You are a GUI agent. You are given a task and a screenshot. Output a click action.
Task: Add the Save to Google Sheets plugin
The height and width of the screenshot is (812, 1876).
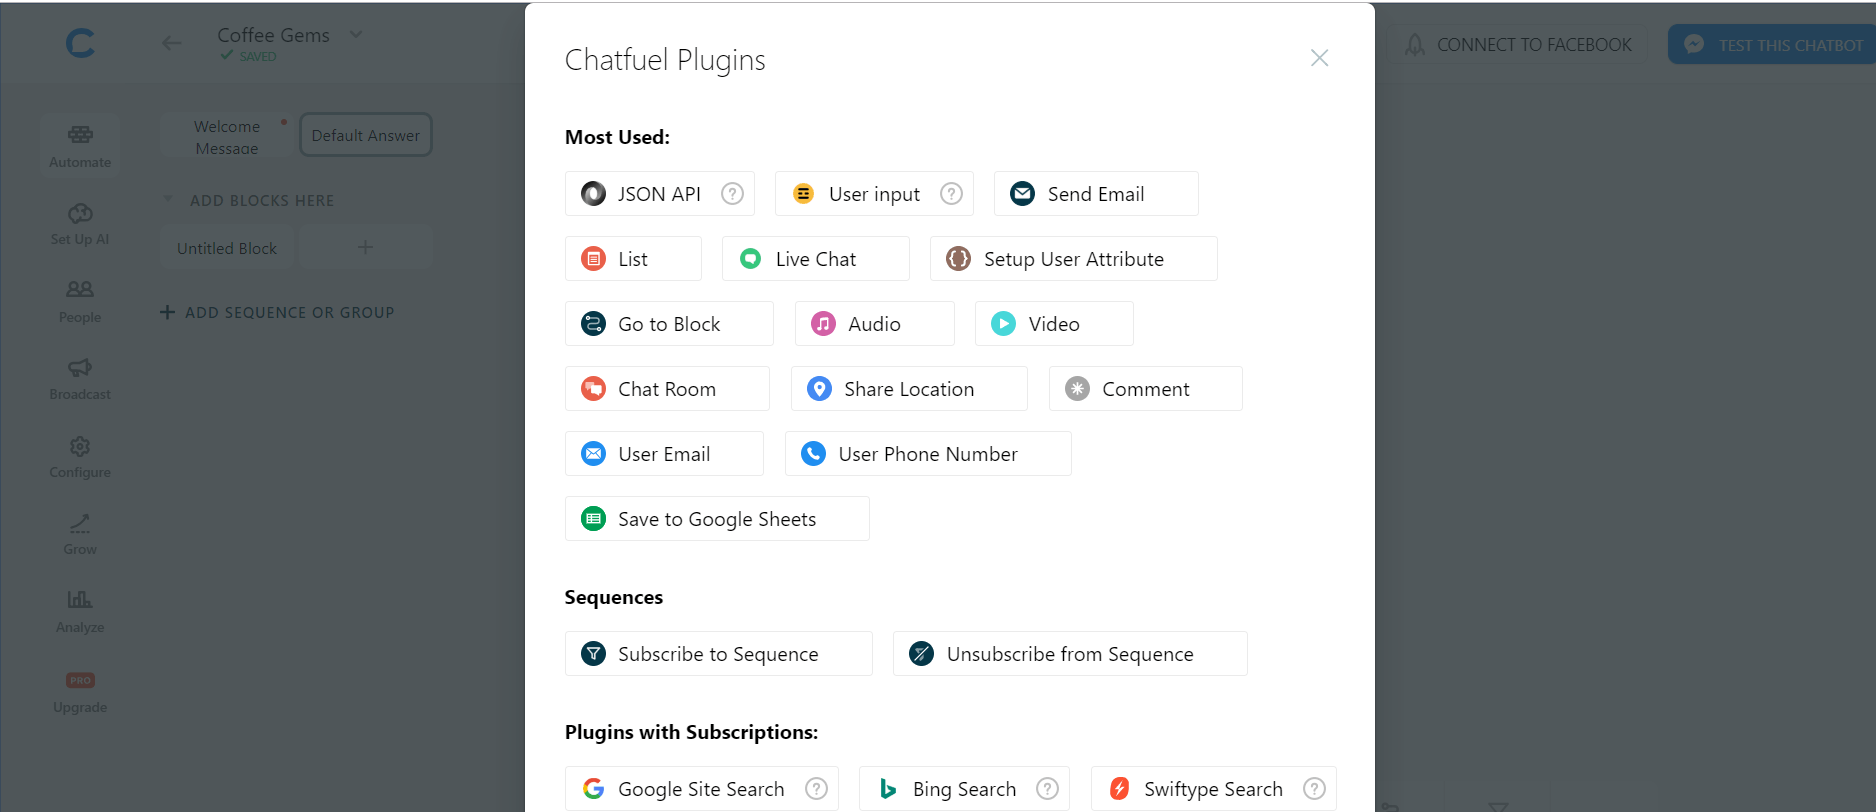click(x=717, y=519)
